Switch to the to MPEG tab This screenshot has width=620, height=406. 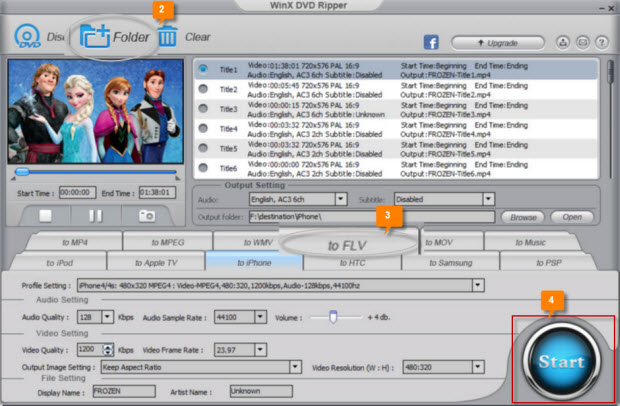tap(168, 242)
